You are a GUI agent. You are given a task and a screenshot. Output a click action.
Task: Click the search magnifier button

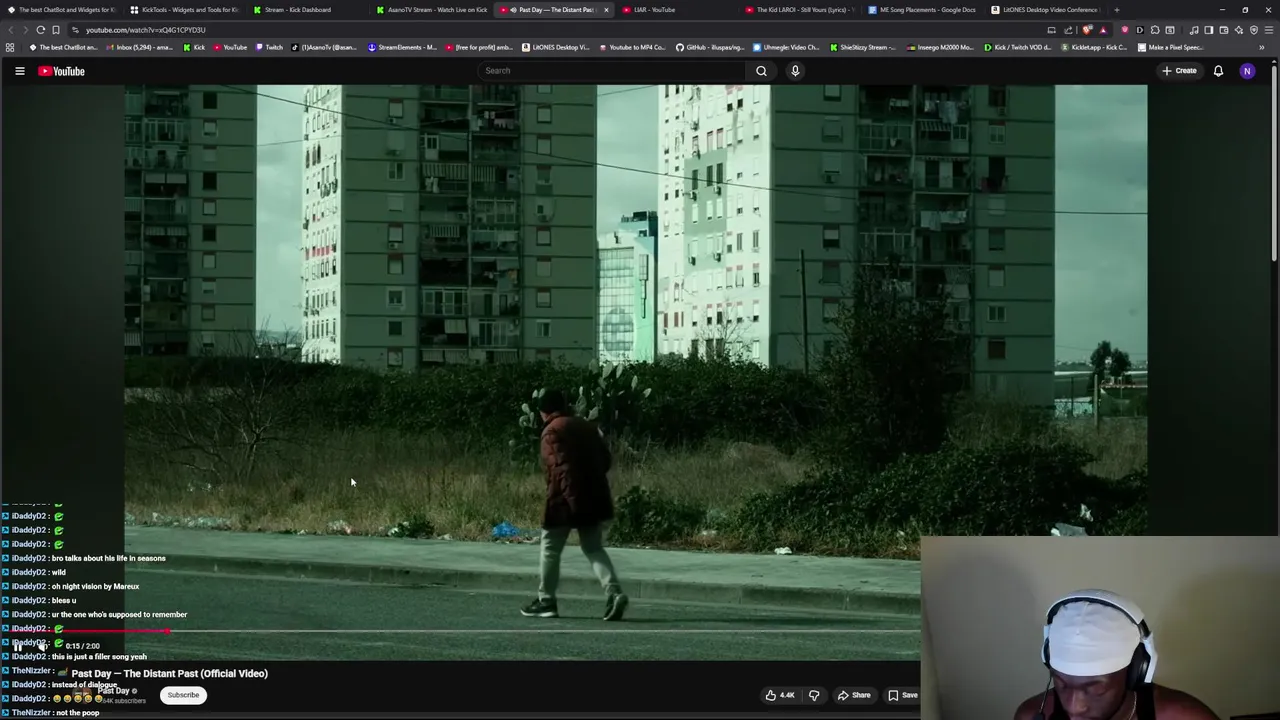(x=761, y=71)
